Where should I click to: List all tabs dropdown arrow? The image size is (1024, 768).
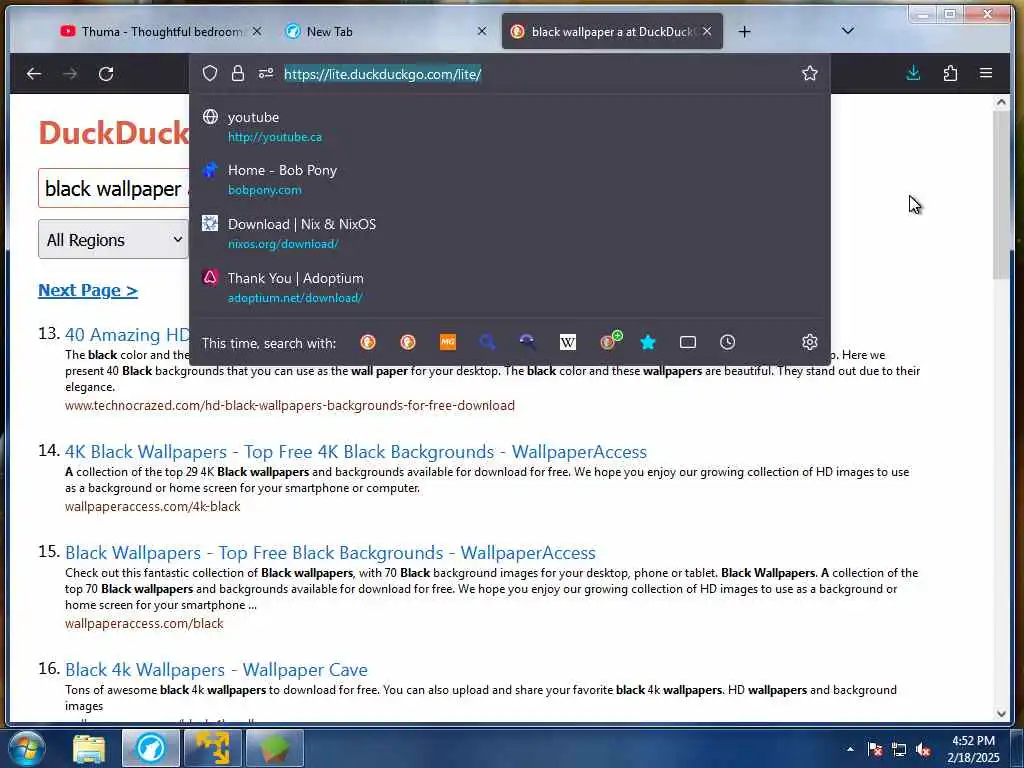848,31
